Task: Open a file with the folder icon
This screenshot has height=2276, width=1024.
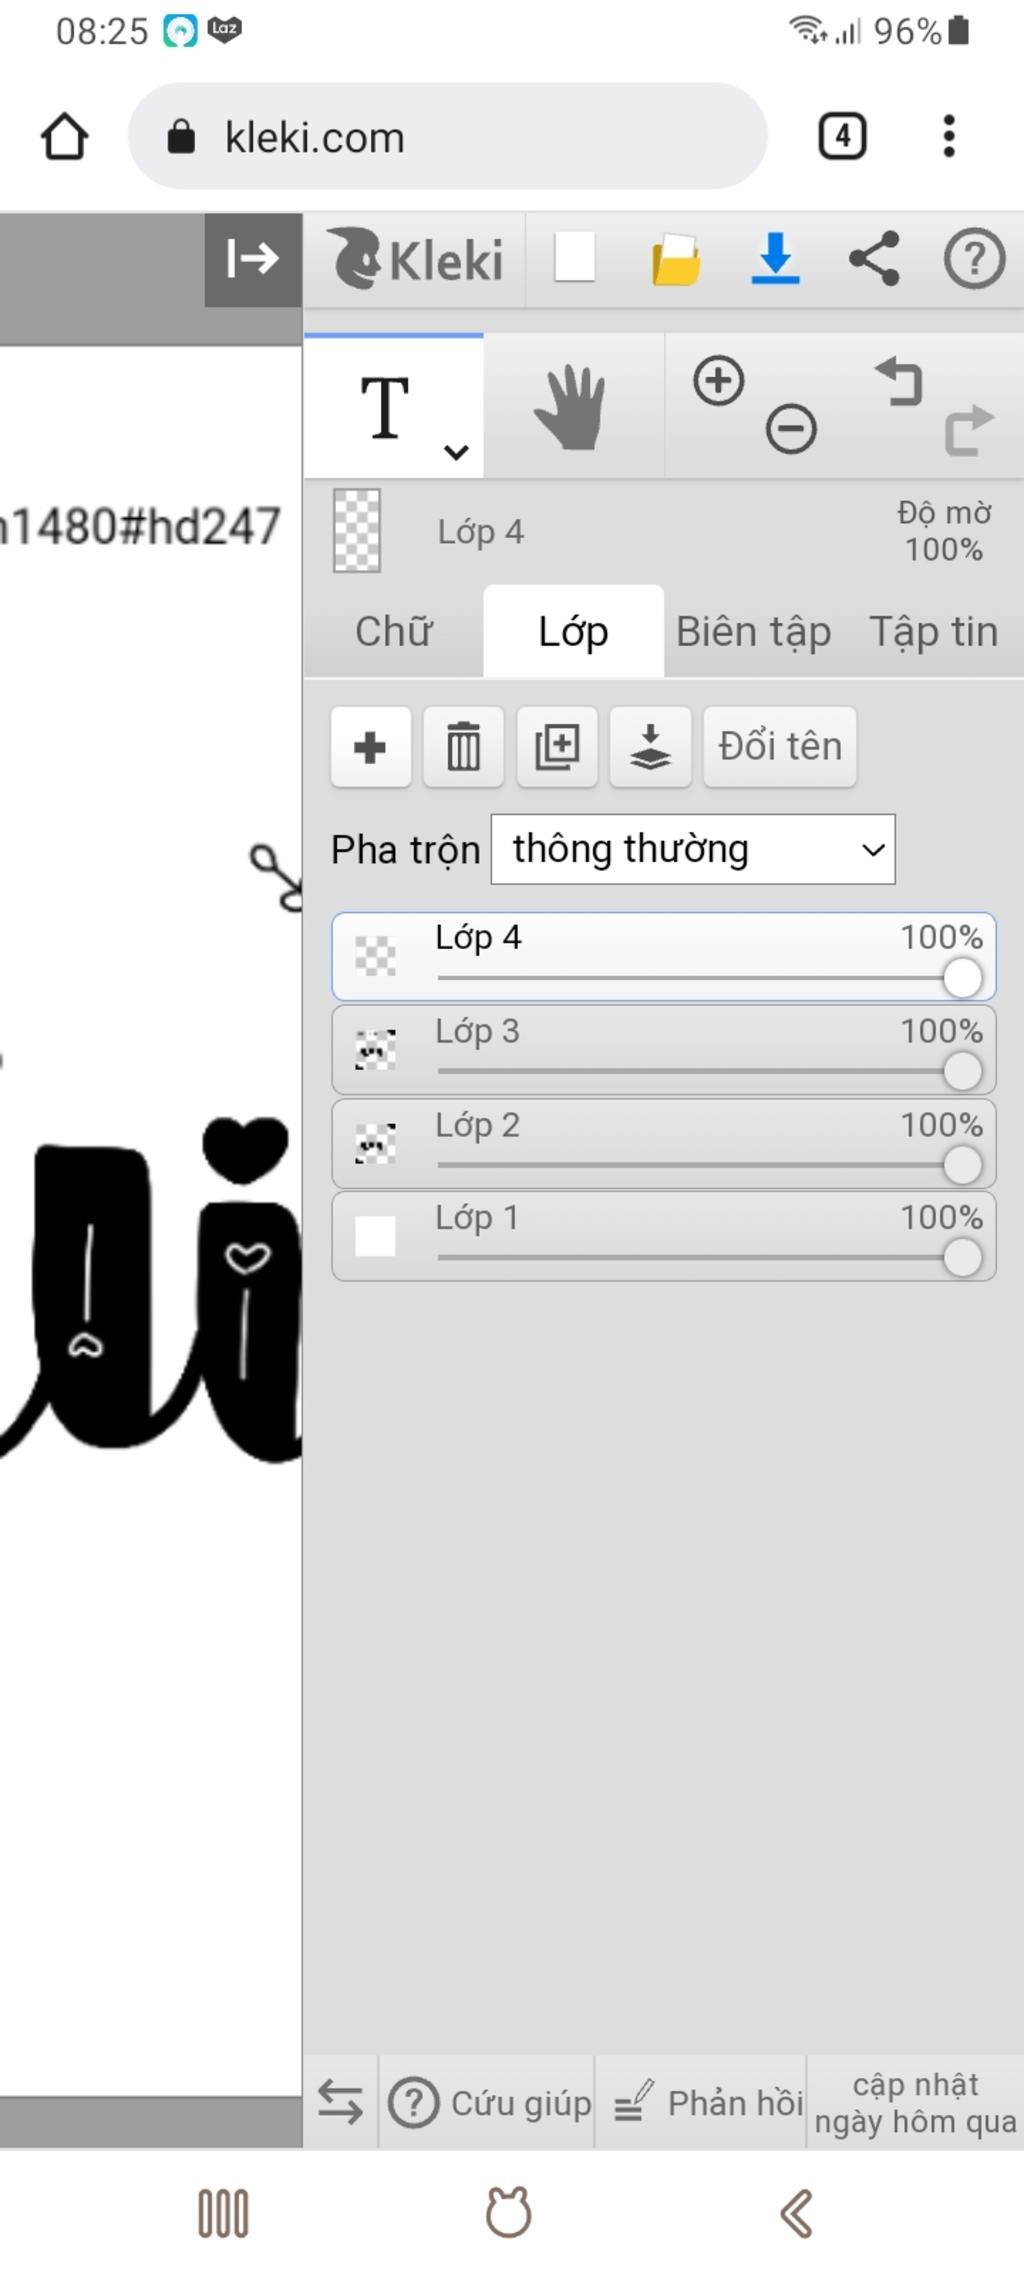Action: 676,260
